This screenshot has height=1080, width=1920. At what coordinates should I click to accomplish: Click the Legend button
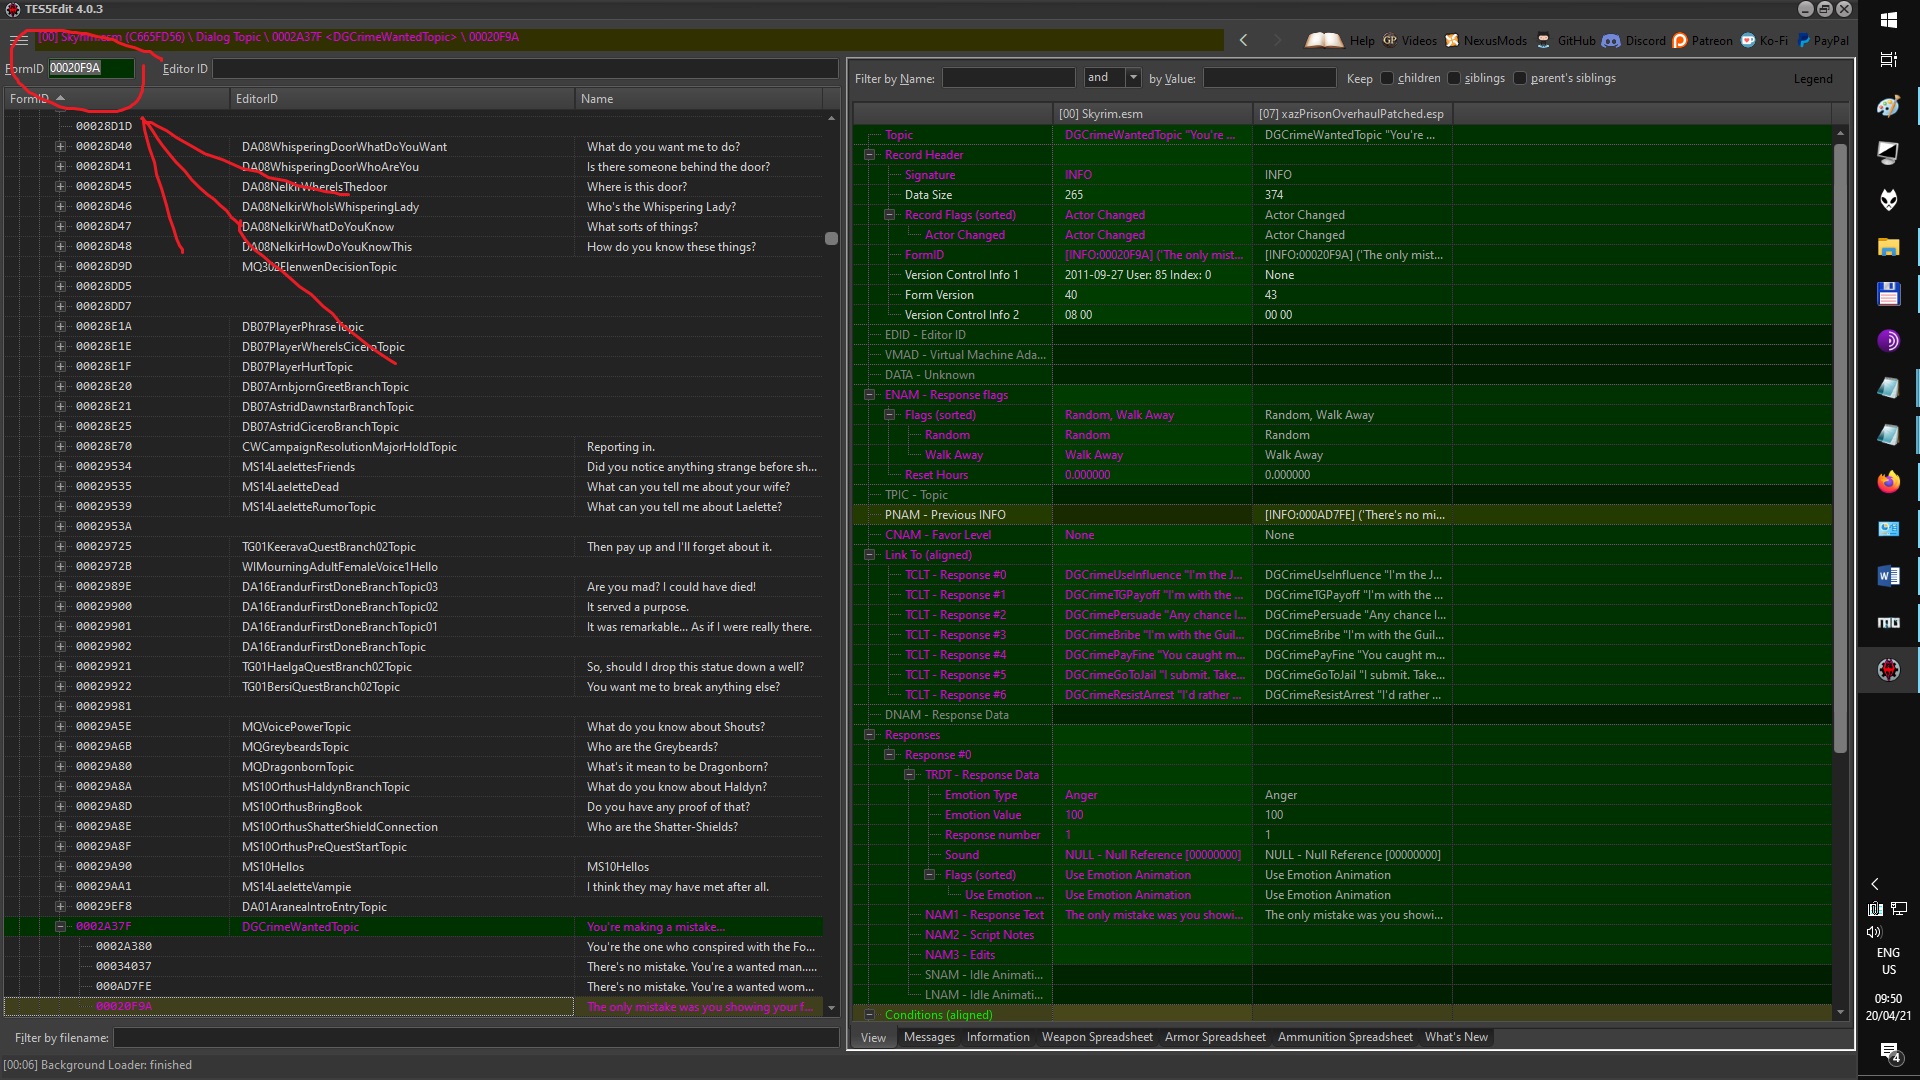pyautogui.click(x=1813, y=79)
